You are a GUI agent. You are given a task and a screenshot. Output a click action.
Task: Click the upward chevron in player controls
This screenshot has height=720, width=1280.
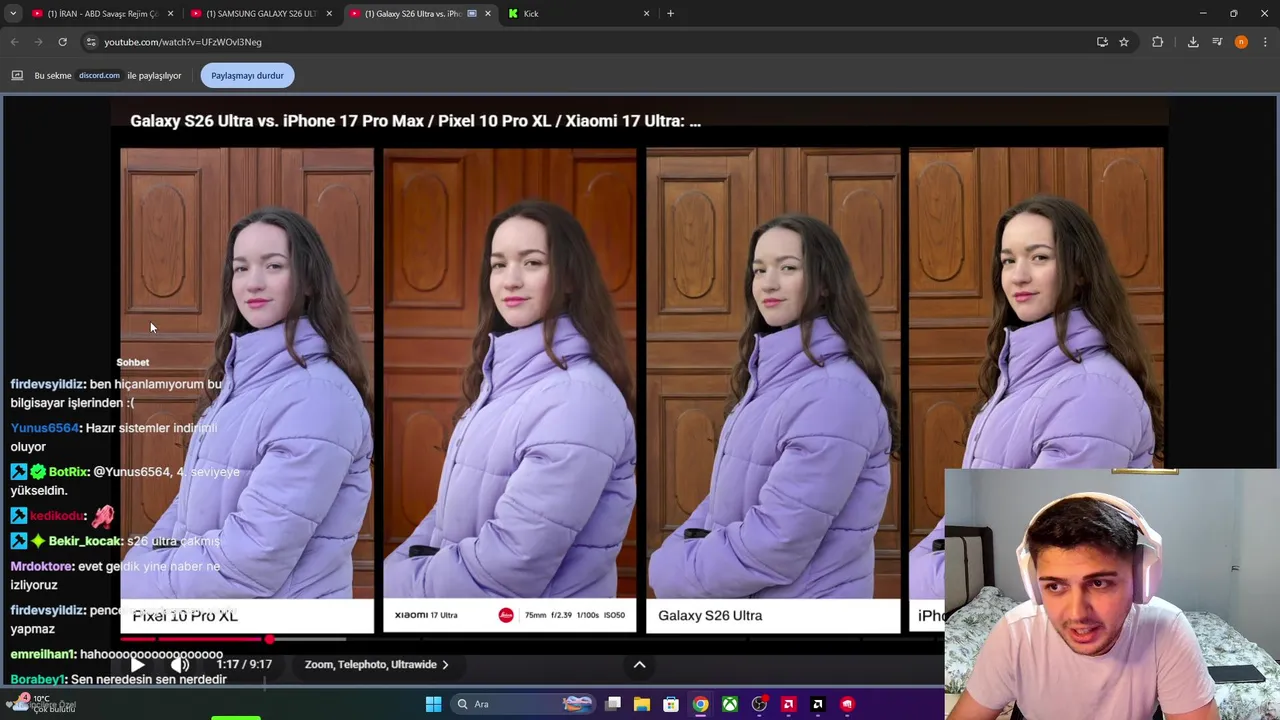[639, 664]
